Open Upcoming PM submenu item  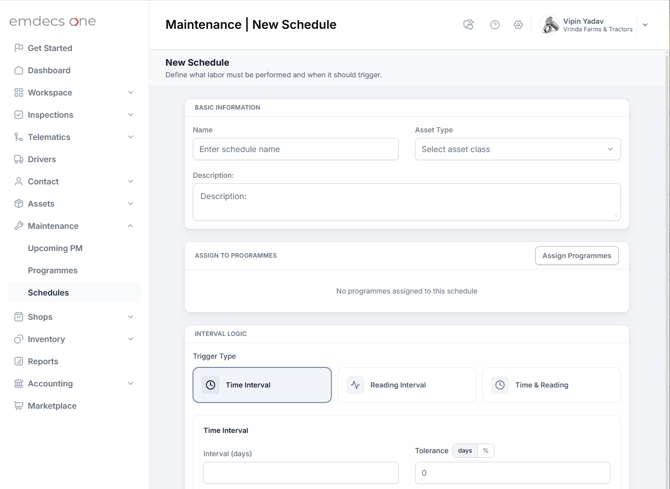point(55,248)
